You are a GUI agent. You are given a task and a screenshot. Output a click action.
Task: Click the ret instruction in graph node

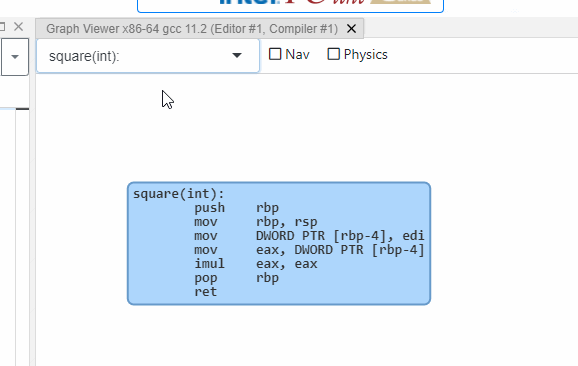point(206,292)
